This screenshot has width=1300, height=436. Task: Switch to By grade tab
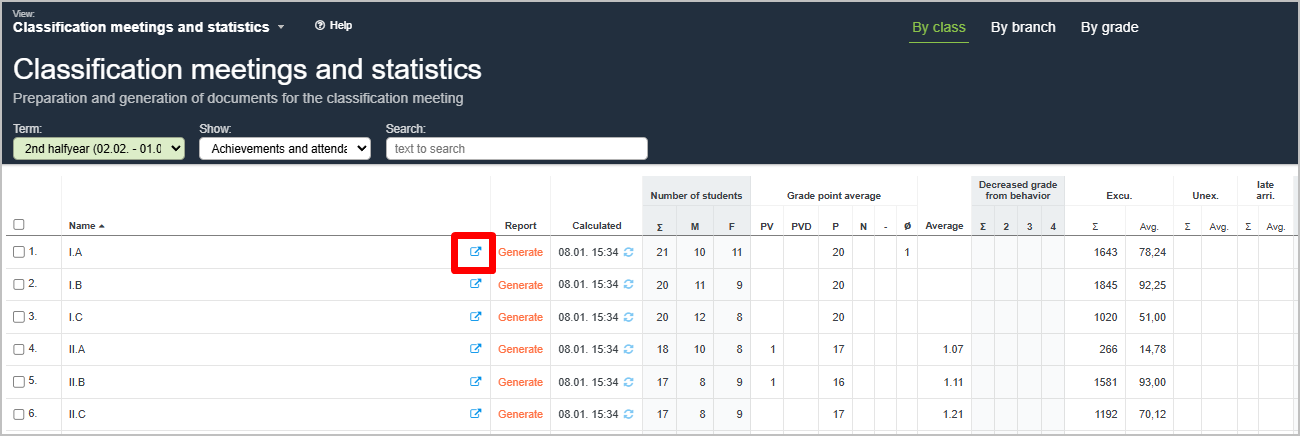[x=1109, y=27]
